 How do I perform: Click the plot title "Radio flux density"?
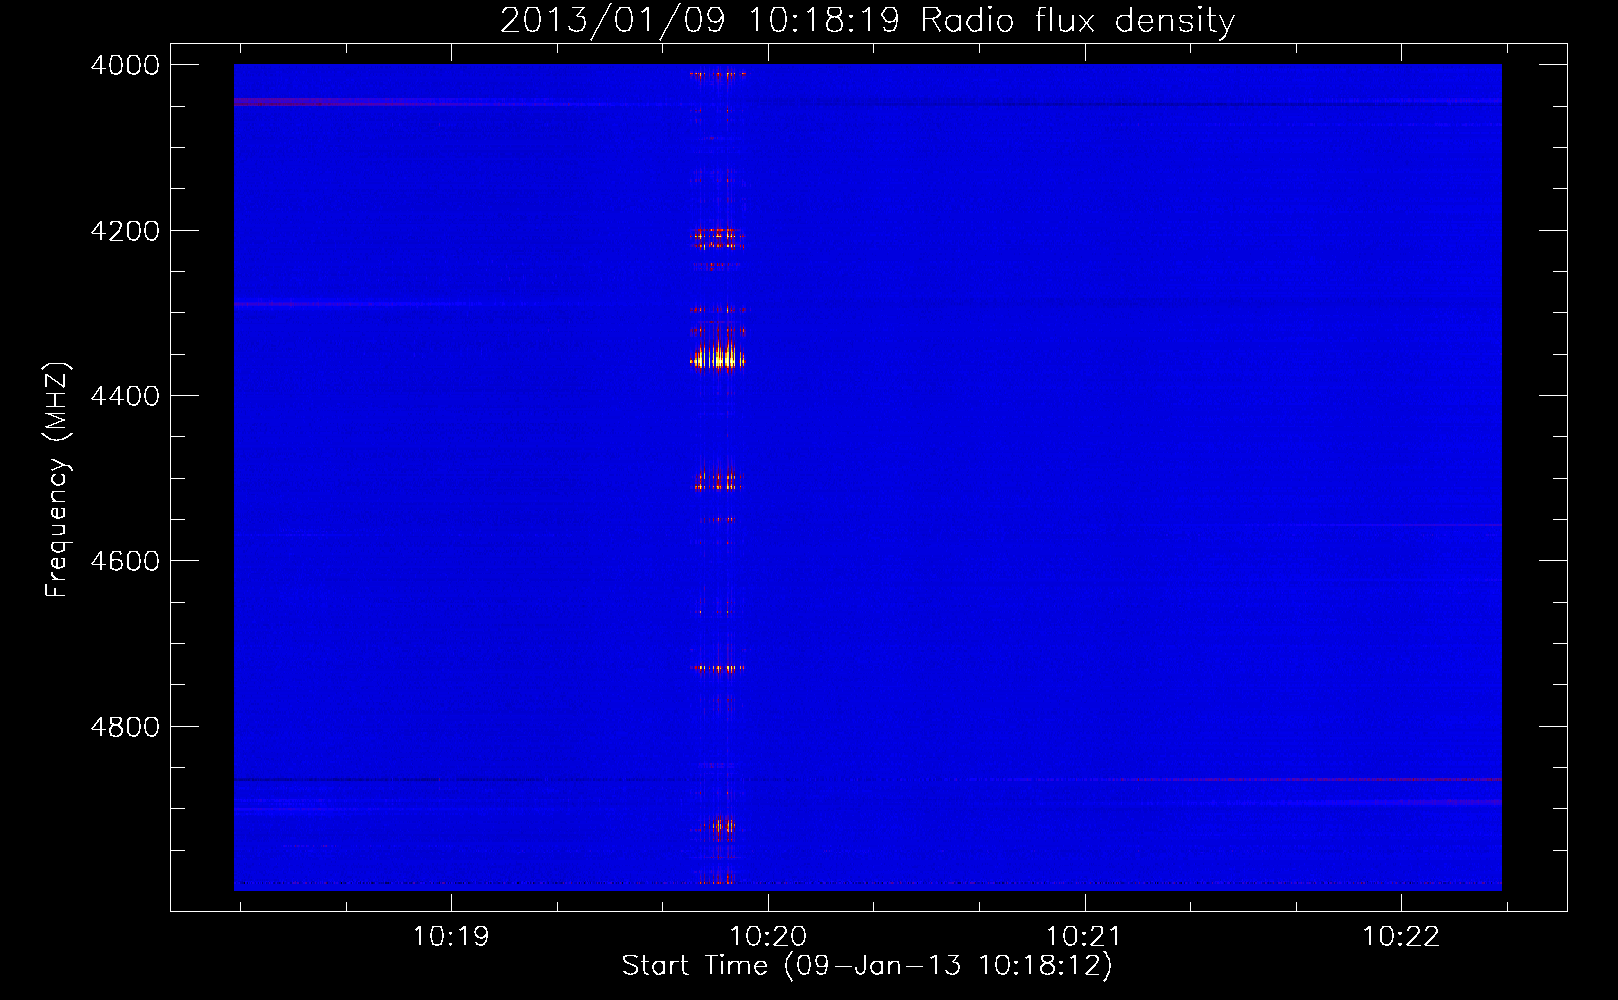[1078, 21]
